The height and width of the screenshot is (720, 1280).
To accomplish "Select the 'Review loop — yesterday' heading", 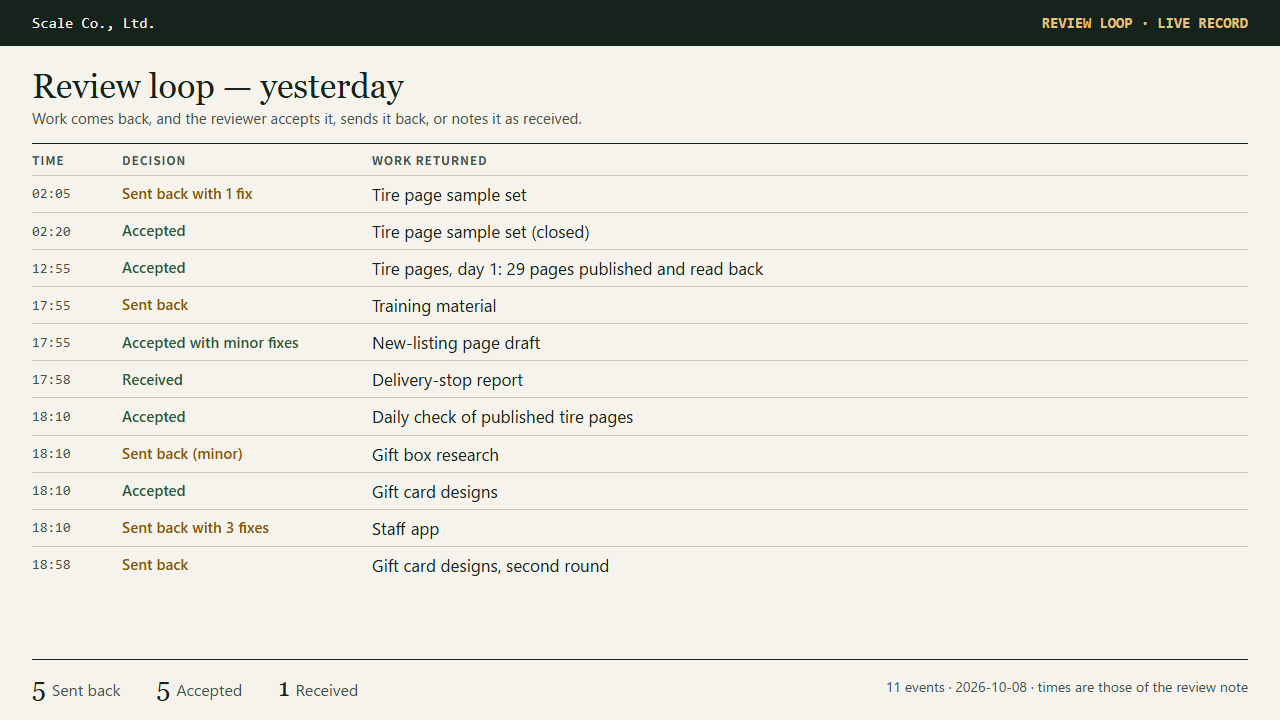I will point(218,86).
